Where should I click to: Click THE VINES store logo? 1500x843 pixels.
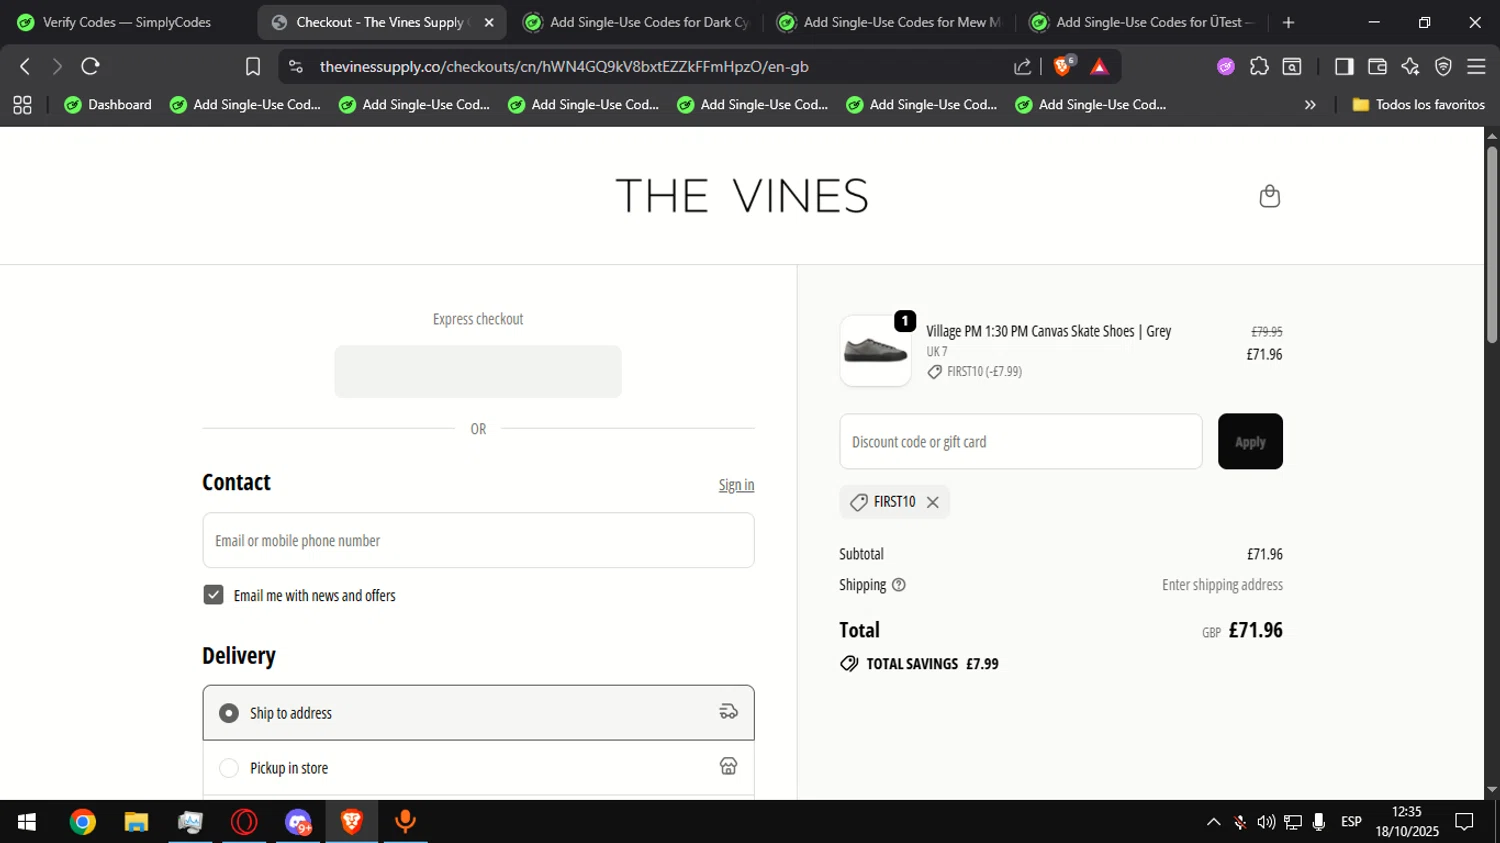tap(742, 196)
